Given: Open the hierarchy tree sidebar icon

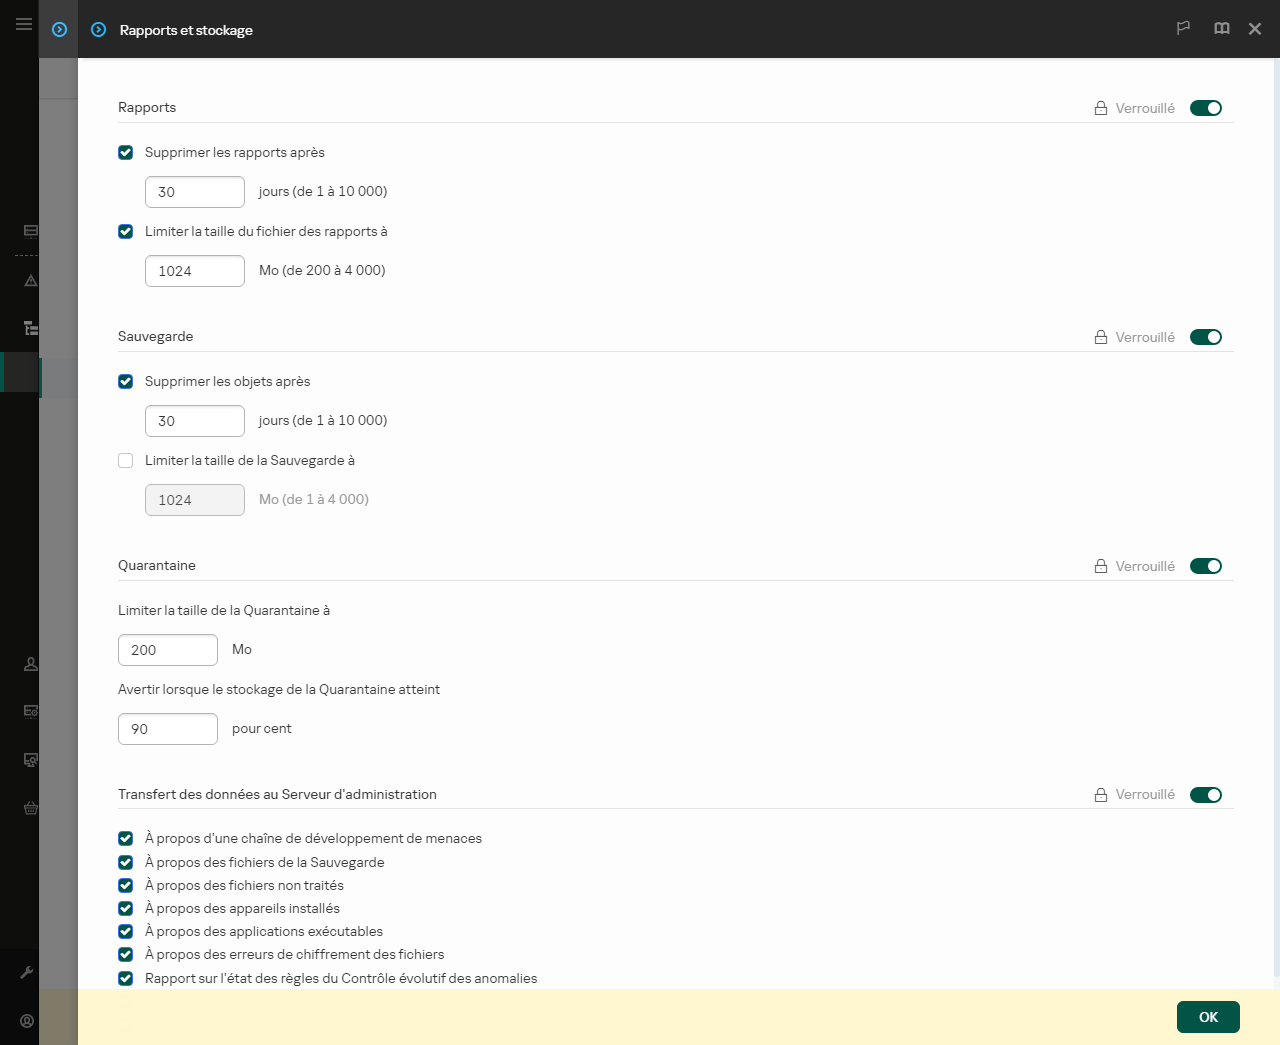Looking at the screenshot, I should tap(31, 328).
